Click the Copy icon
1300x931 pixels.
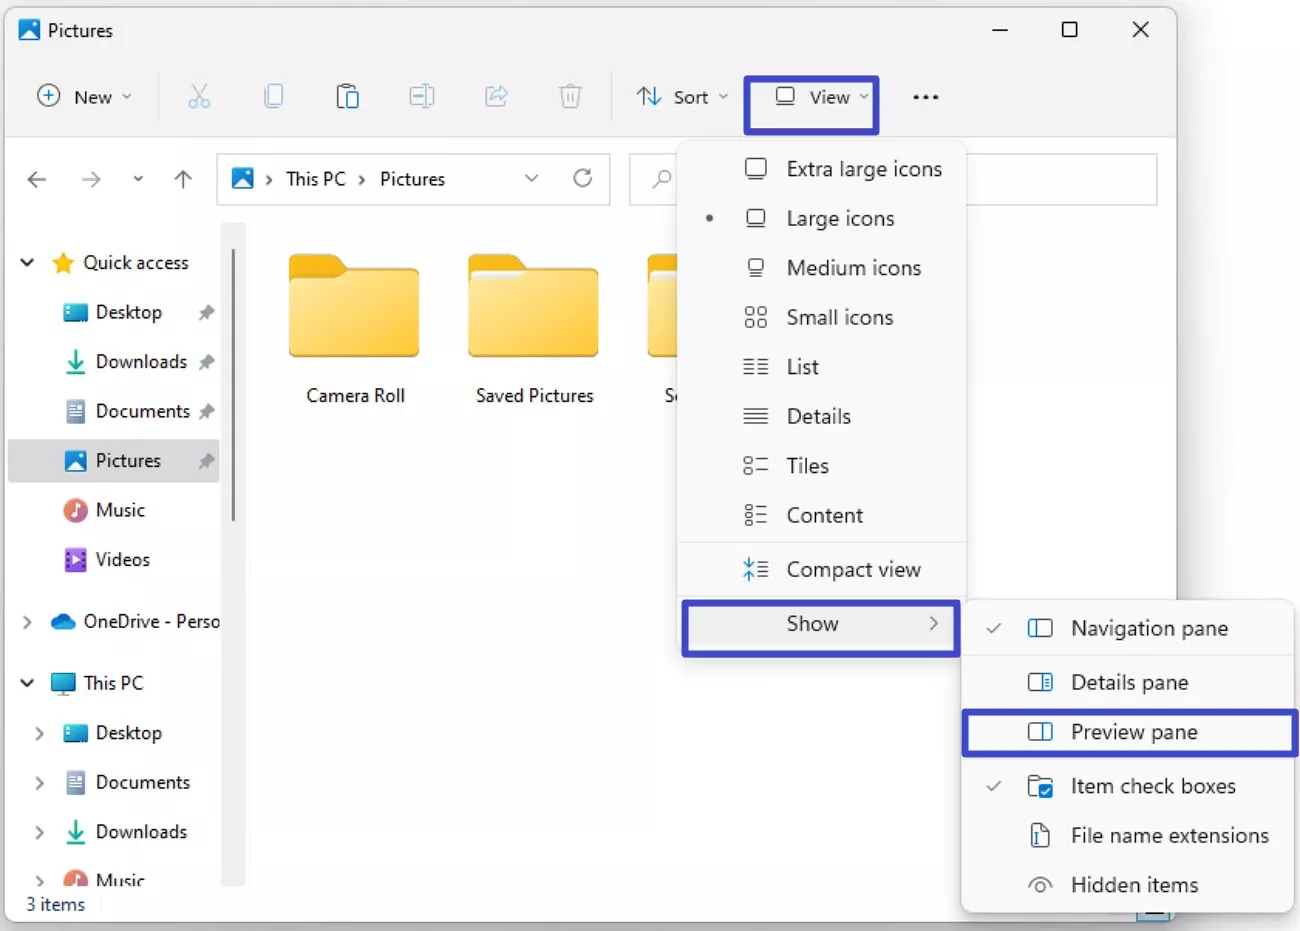coord(273,96)
